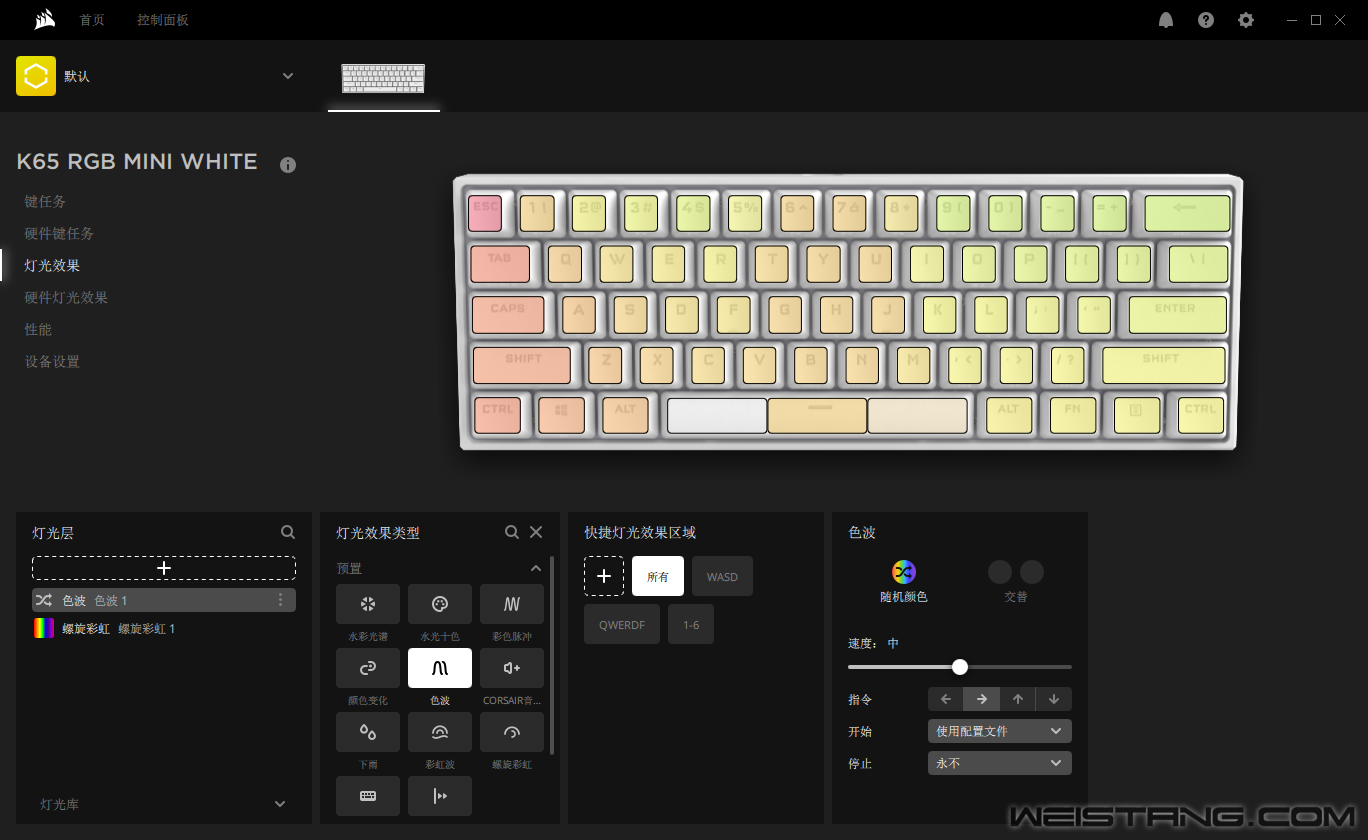This screenshot has height=840, width=1368.
Task: Click the FN key on keyboard preview
Action: pos(1073,414)
